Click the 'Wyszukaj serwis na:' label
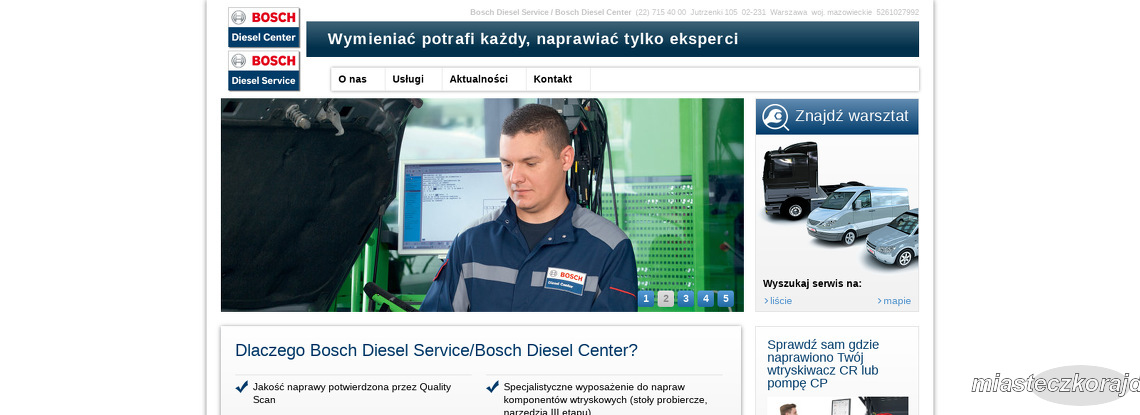The image size is (1140, 415). click(x=812, y=283)
